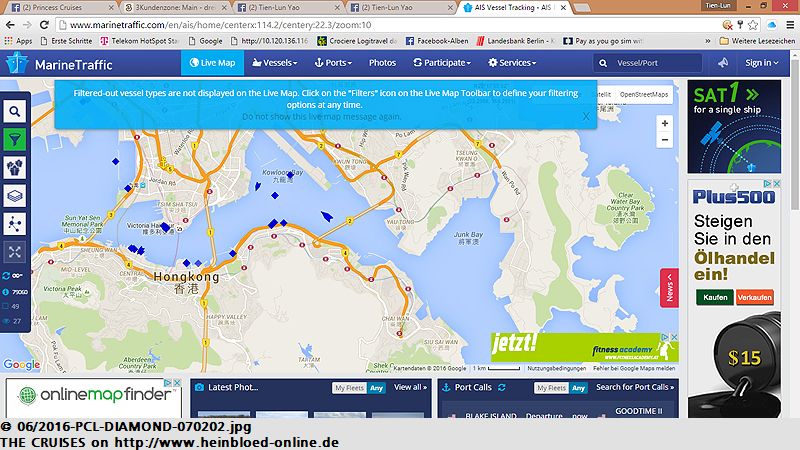Click the browser address bar URL

[x=220, y=24]
